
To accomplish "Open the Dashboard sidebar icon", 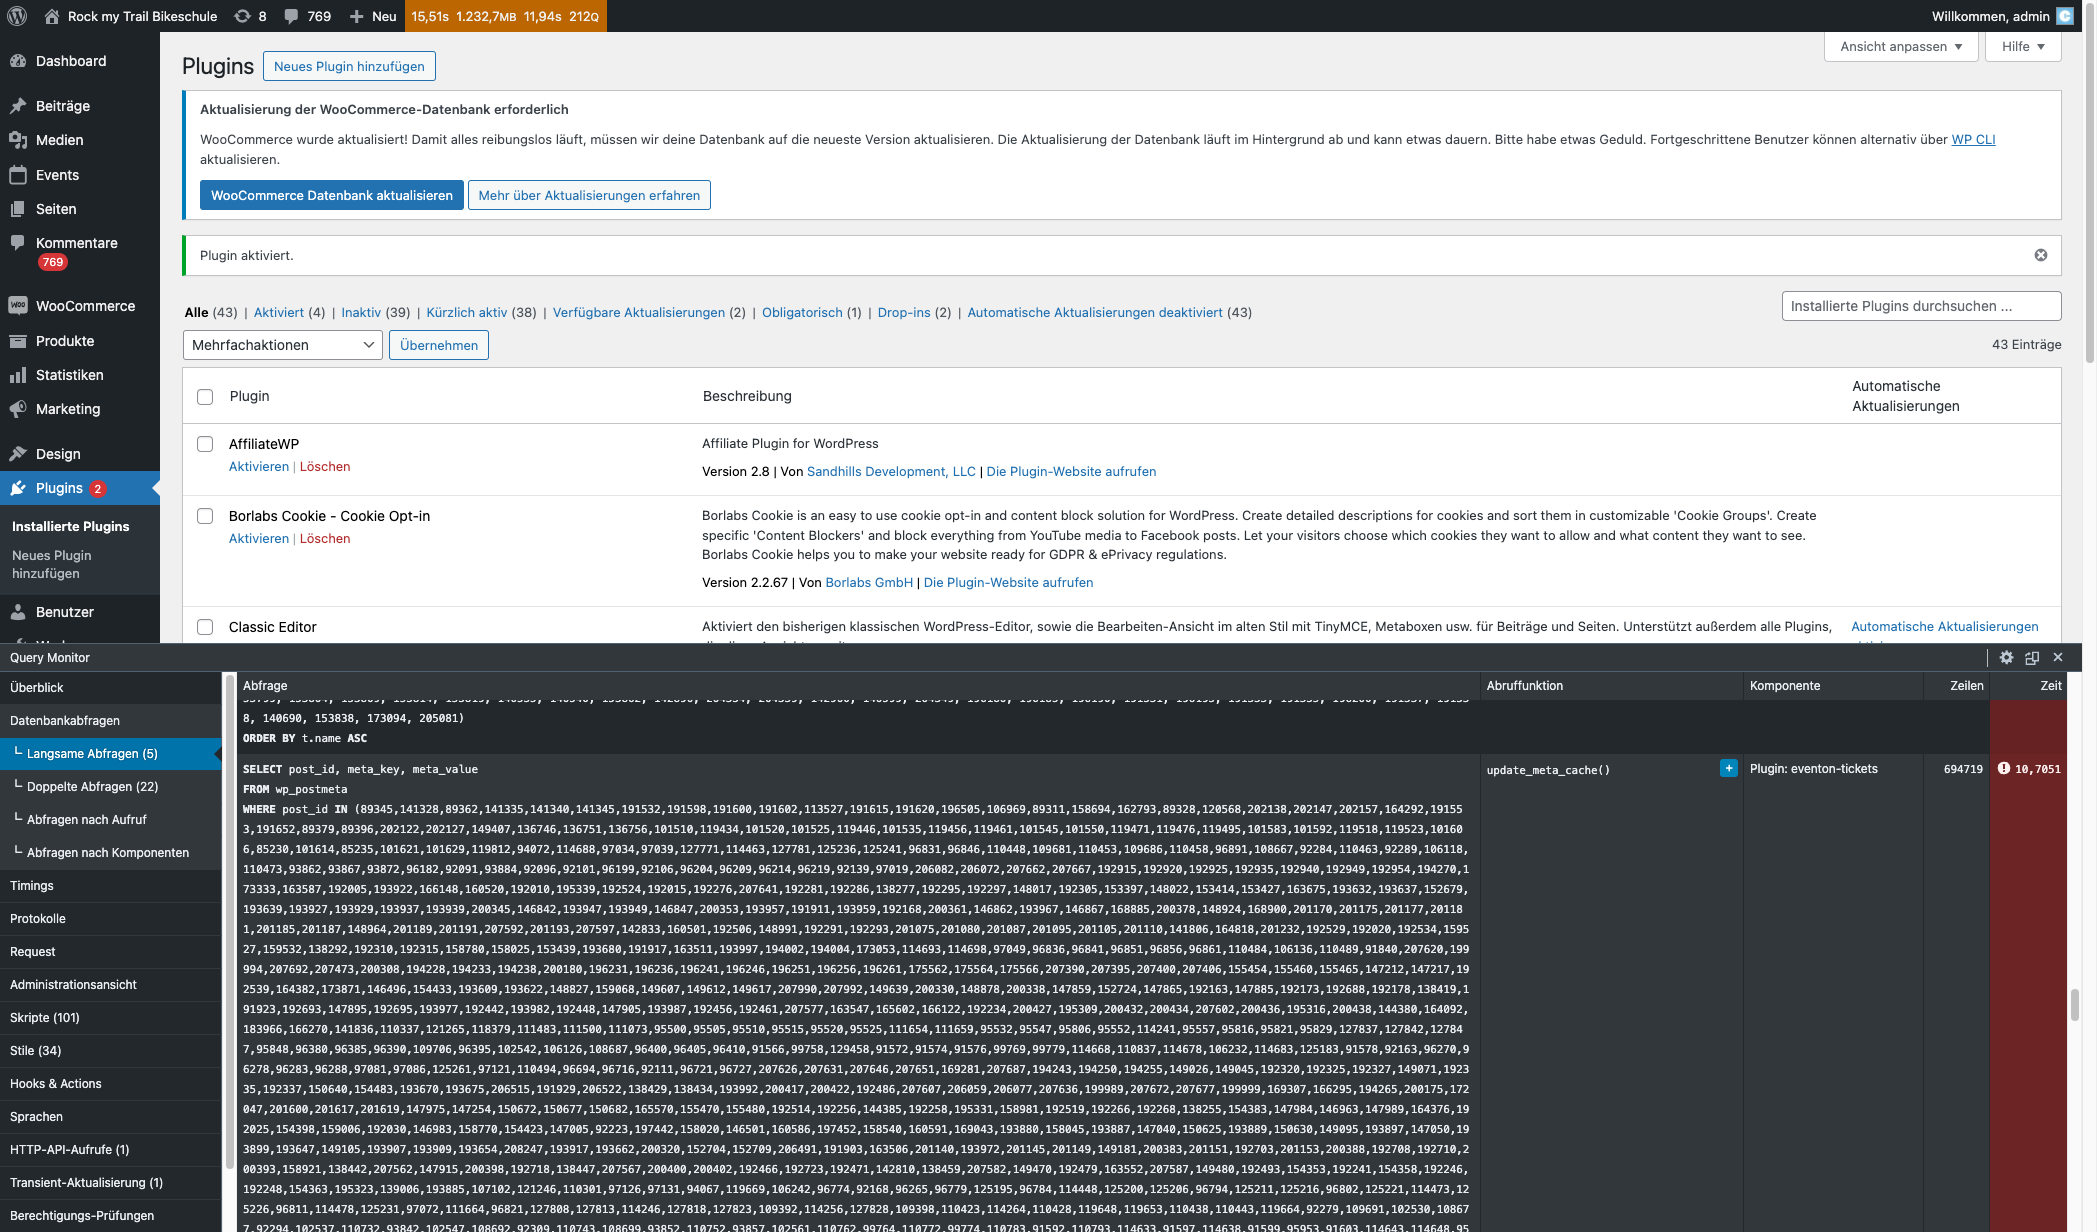I will pyautogui.click(x=18, y=61).
